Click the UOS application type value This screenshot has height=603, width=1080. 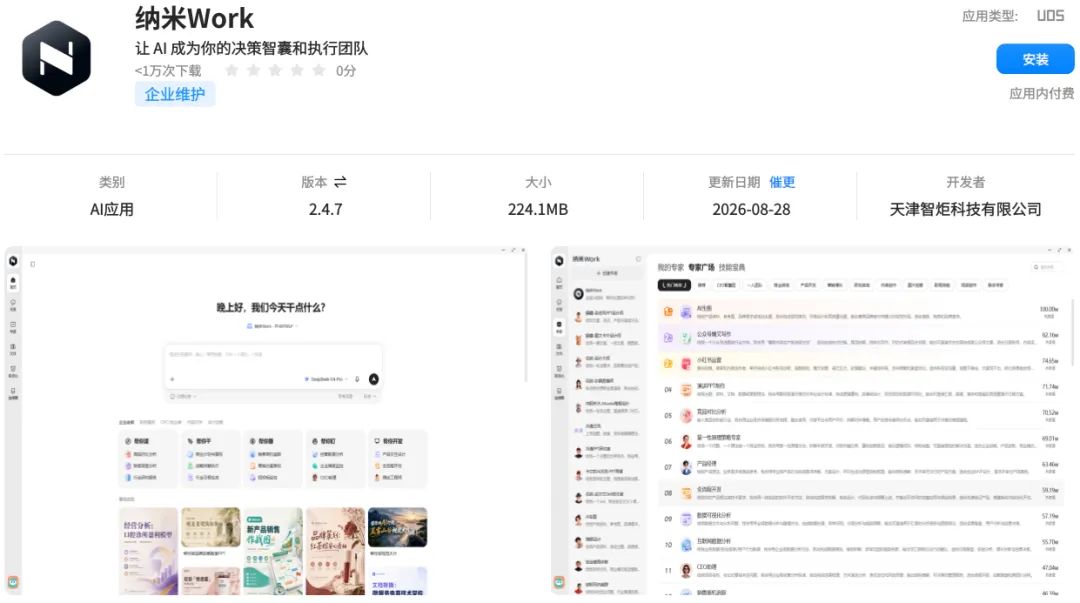pos(1050,16)
